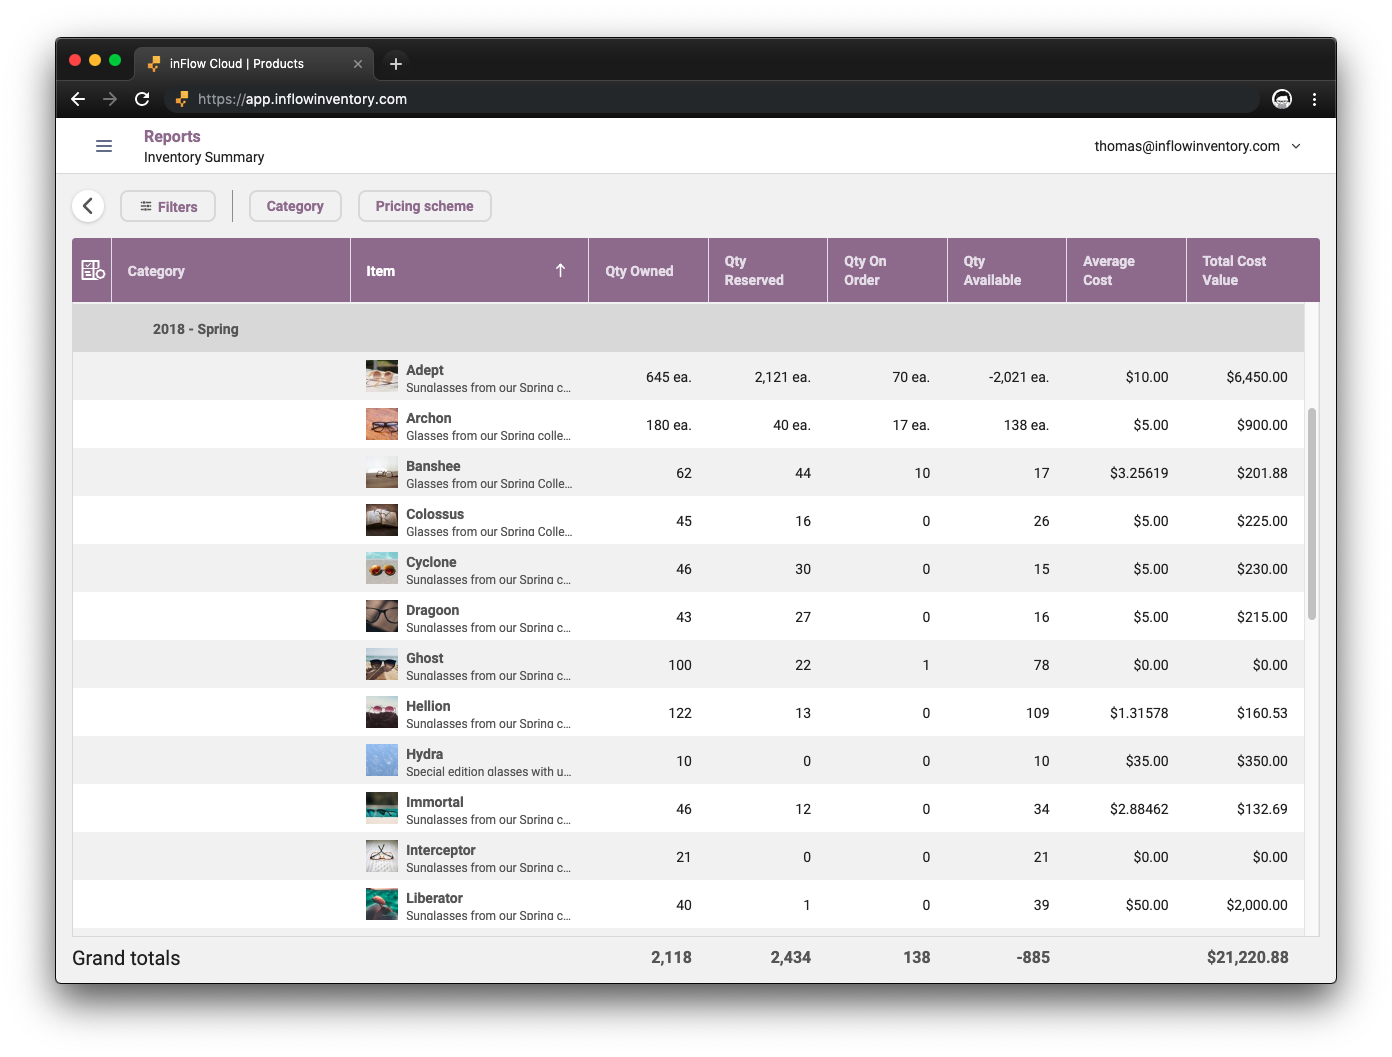Click the browser back arrow
The height and width of the screenshot is (1057, 1392).
click(77, 99)
